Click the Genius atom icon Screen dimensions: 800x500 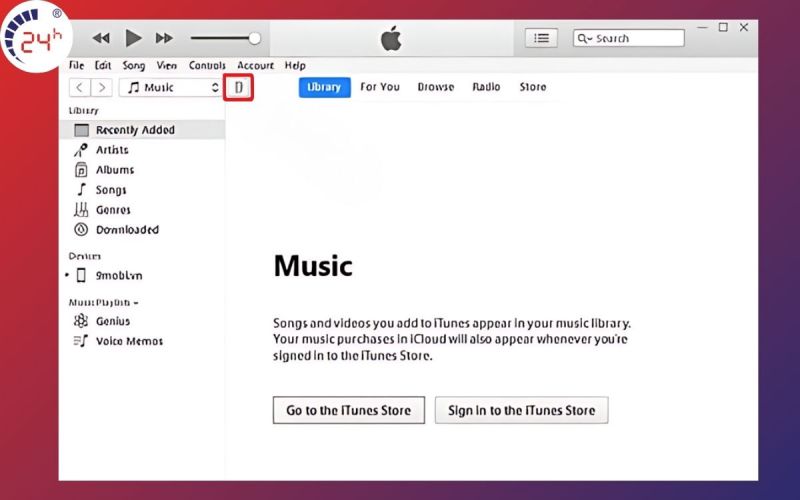pyautogui.click(x=81, y=321)
